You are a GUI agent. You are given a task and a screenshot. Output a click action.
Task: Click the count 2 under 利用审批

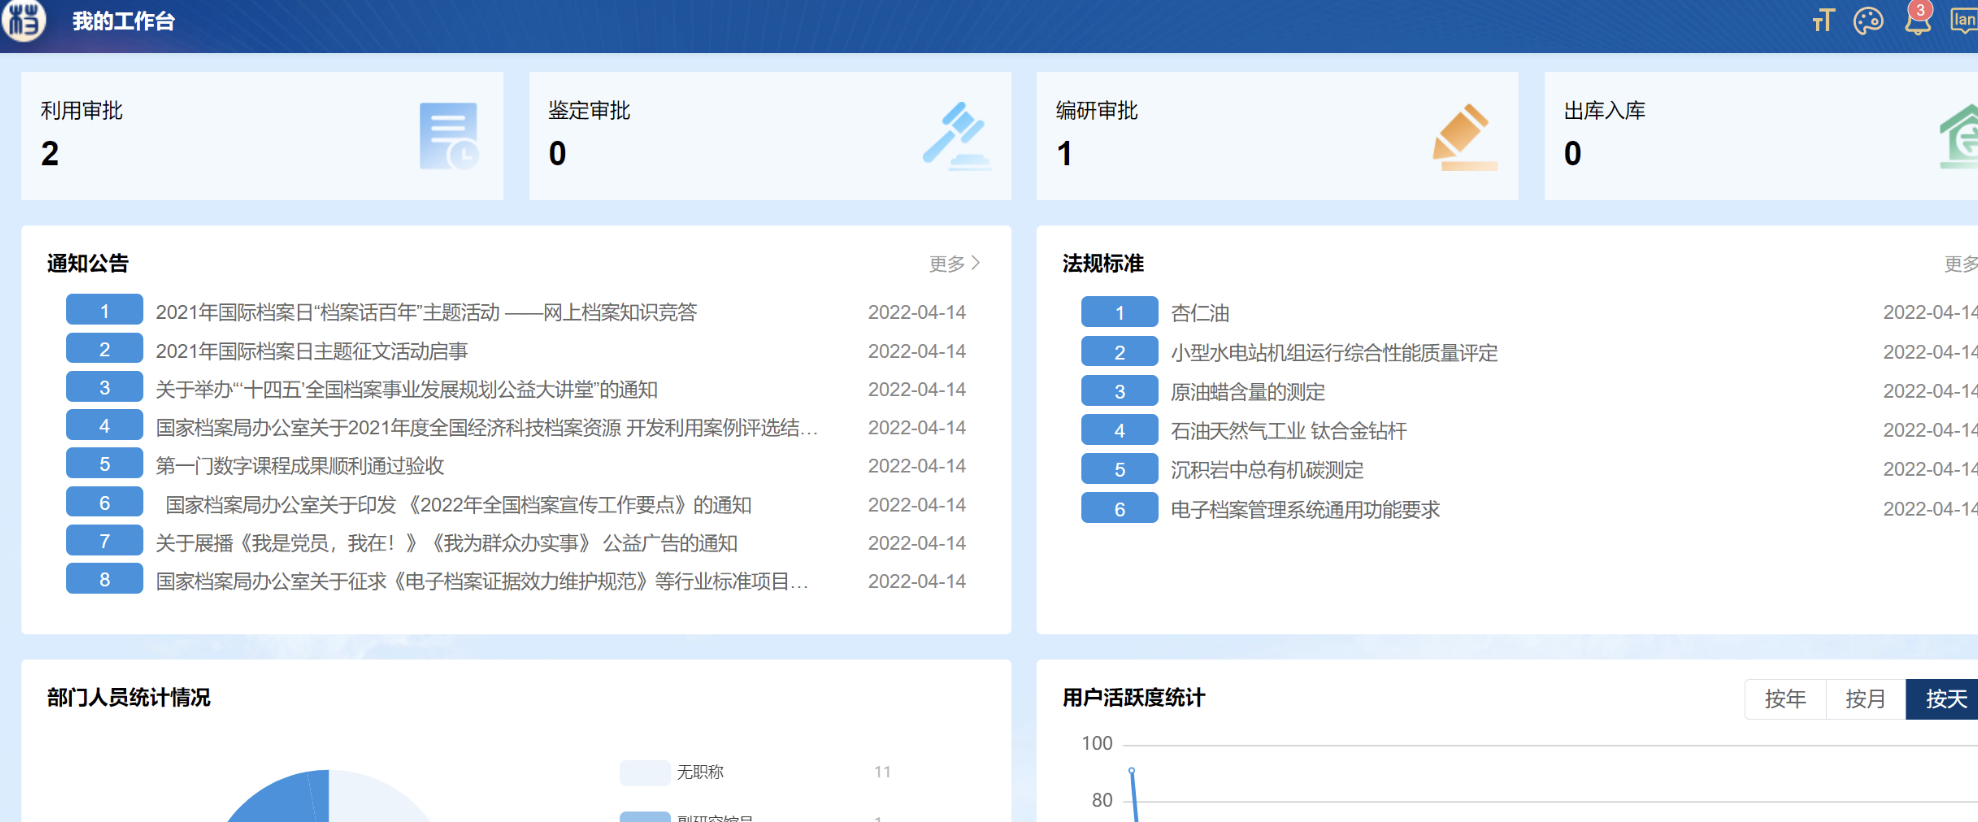(50, 153)
